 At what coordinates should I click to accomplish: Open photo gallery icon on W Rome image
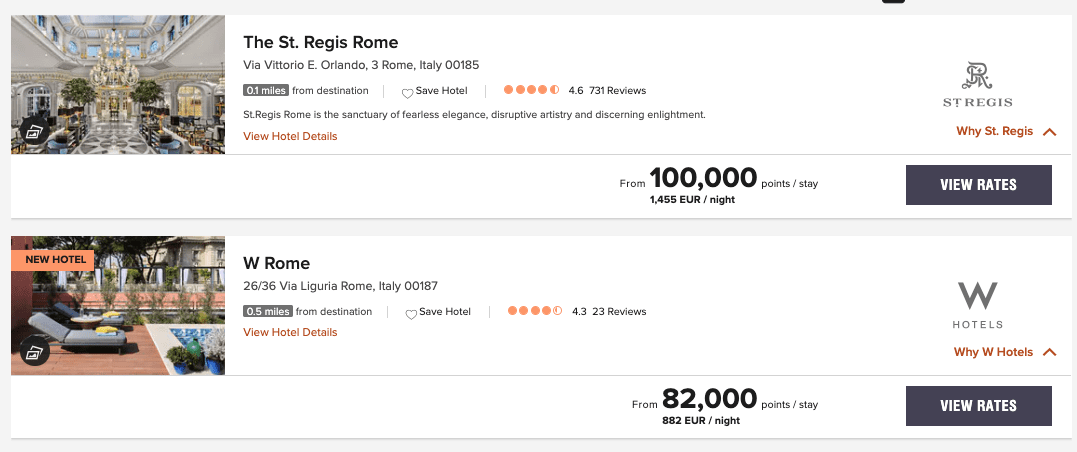click(x=34, y=352)
